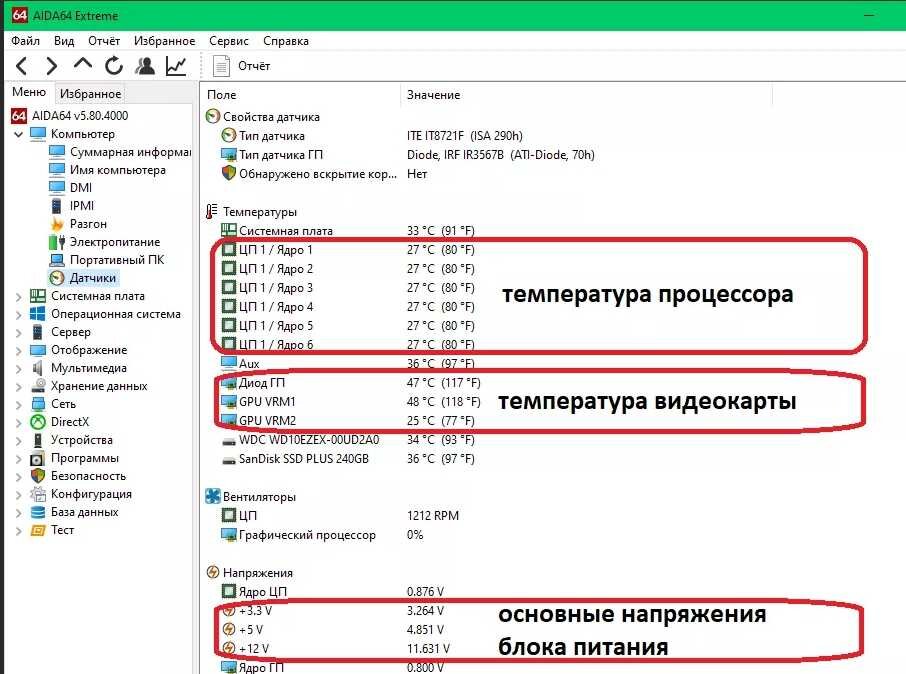Click the Сеть network icon
The width and height of the screenshot is (906, 674).
tap(38, 403)
